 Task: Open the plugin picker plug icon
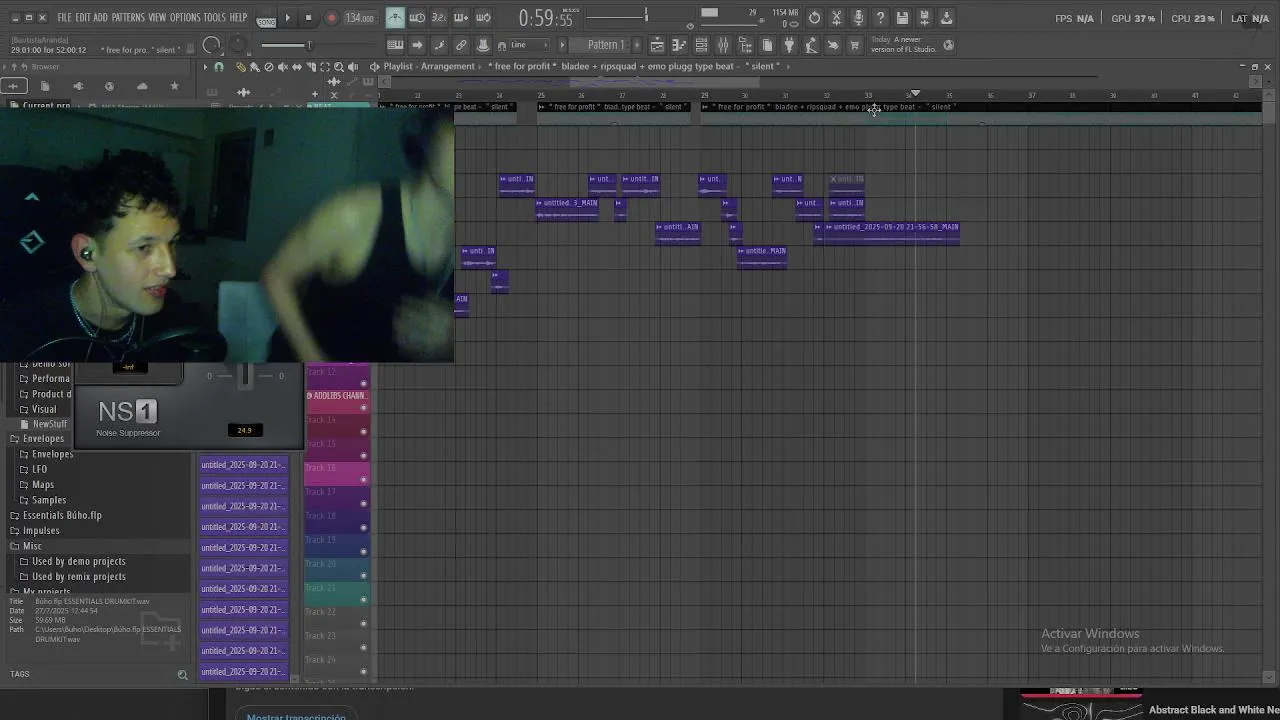coord(789,45)
